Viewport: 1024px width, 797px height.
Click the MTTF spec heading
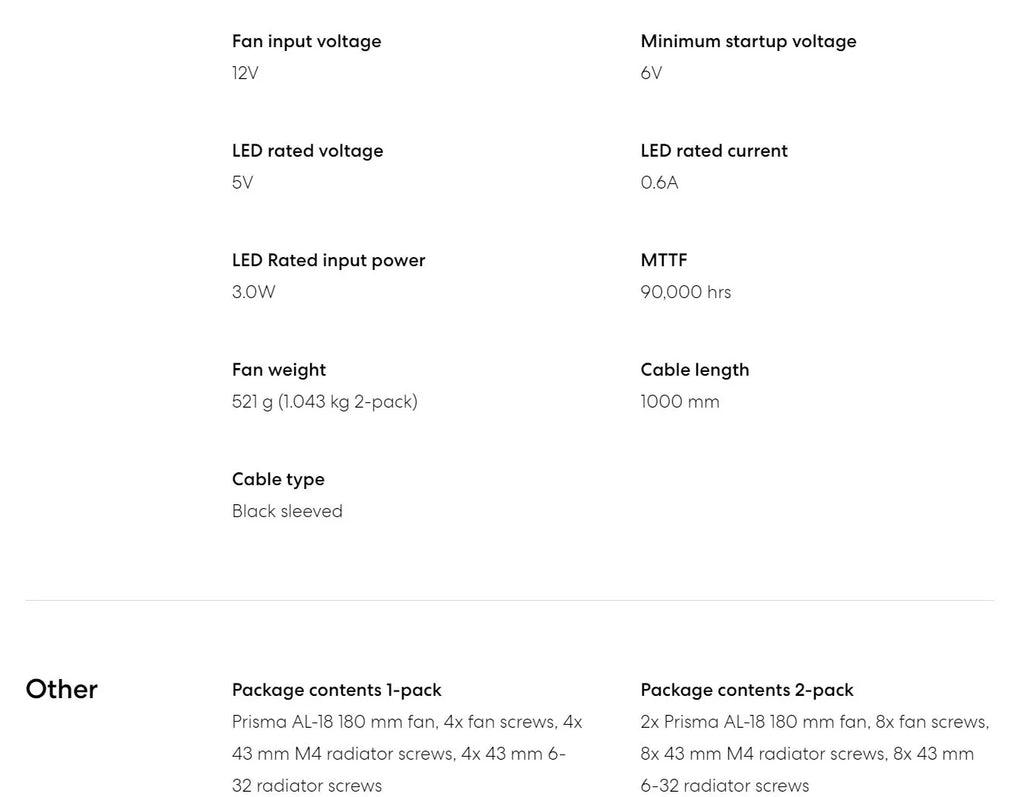664,260
